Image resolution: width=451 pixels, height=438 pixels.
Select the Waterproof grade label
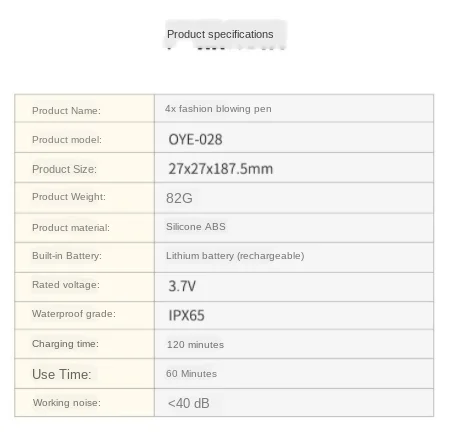click(74, 314)
